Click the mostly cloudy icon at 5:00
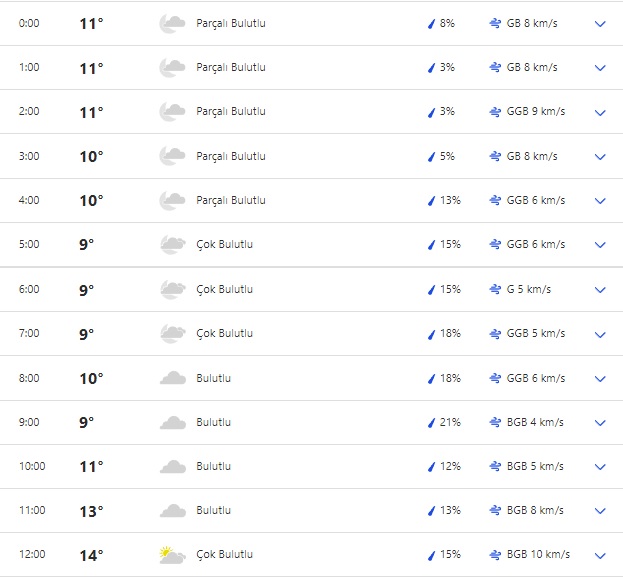The height and width of the screenshot is (578, 623). tap(172, 245)
